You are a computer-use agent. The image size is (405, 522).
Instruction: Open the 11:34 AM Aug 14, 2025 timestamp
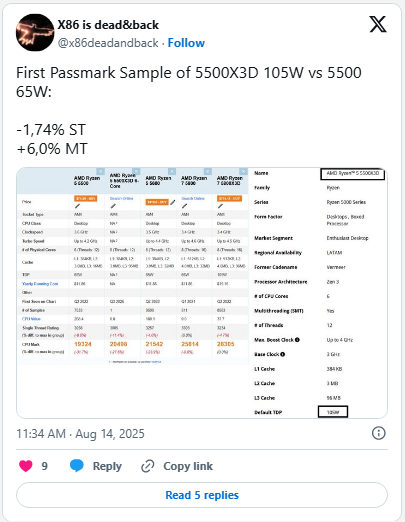tap(80, 434)
